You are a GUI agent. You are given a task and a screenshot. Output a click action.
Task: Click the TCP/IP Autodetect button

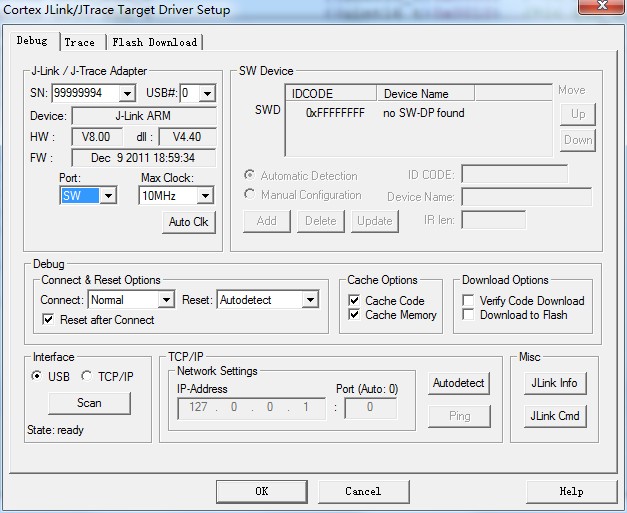coord(459,383)
